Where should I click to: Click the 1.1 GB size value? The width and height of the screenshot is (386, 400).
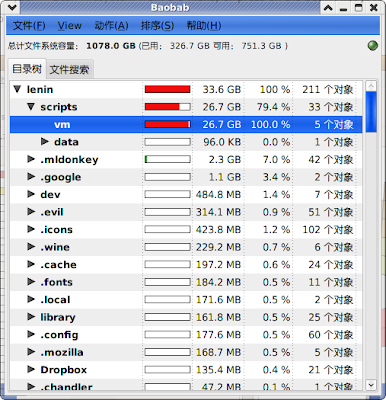tap(225, 177)
